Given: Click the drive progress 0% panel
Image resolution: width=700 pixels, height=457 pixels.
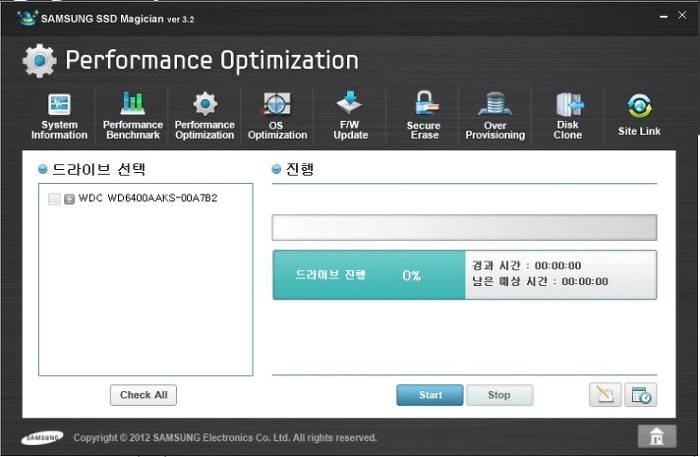Looking at the screenshot, I should point(369,275).
